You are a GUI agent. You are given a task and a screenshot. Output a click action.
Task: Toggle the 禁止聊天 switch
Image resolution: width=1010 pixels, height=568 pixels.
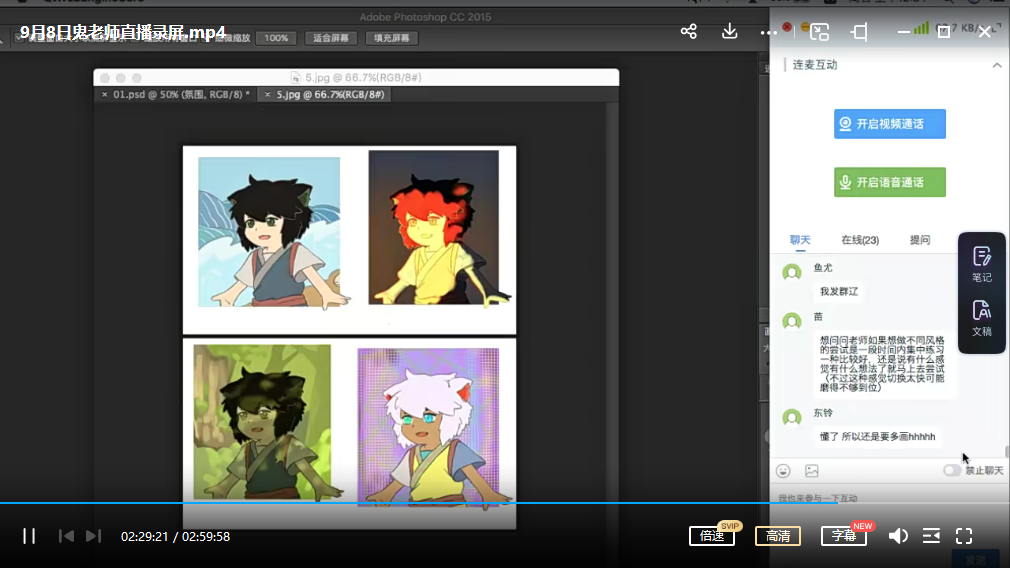(952, 470)
